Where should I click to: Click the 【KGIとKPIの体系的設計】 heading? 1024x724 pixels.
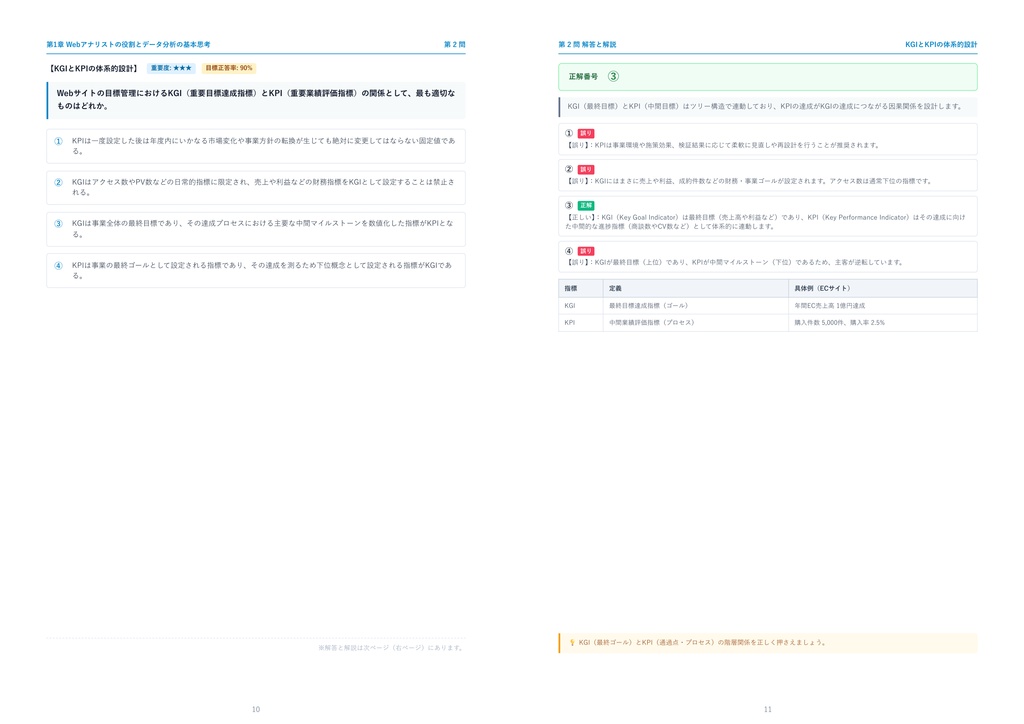[x=93, y=69]
